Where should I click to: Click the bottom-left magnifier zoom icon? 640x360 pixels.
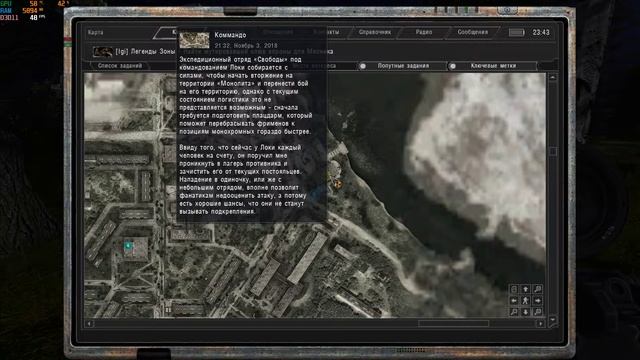pos(514,312)
